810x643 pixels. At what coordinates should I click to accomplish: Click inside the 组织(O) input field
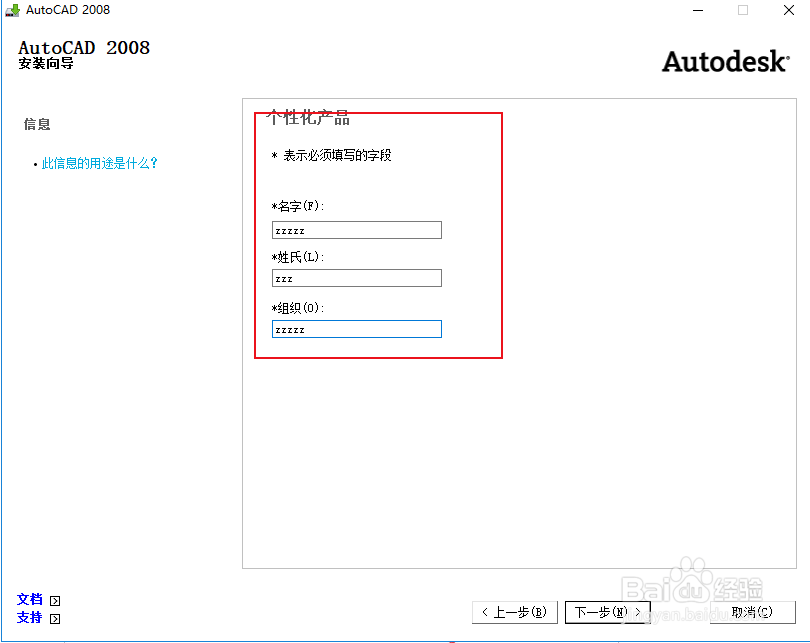[356, 328]
